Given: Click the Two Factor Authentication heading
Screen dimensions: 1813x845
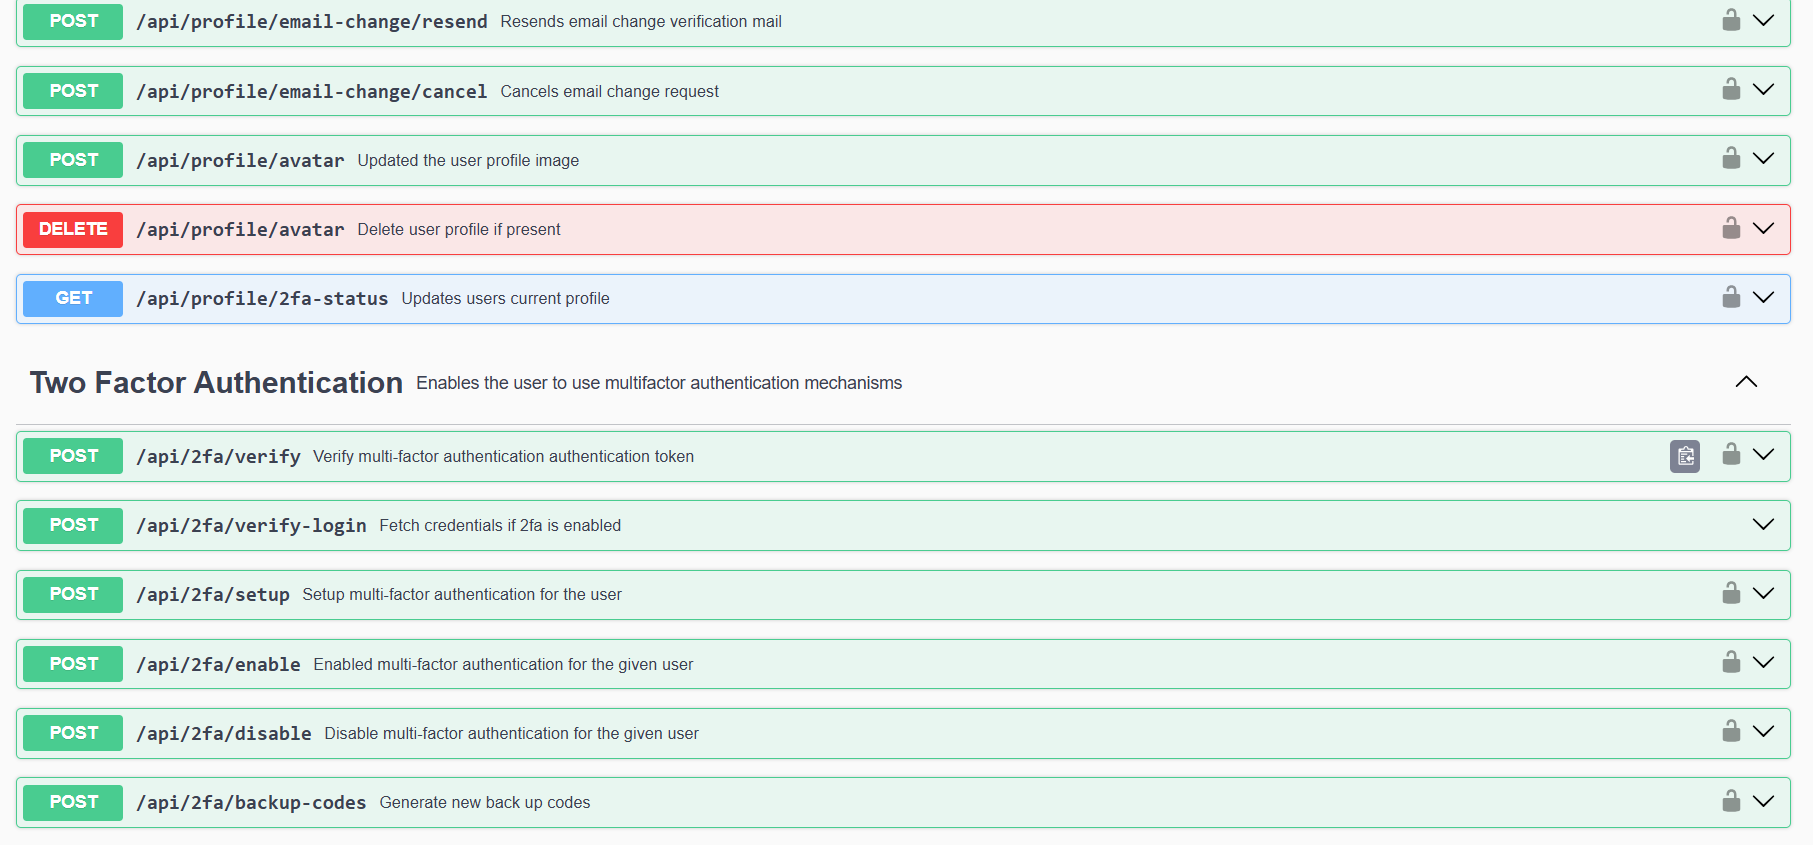Looking at the screenshot, I should click(x=216, y=383).
